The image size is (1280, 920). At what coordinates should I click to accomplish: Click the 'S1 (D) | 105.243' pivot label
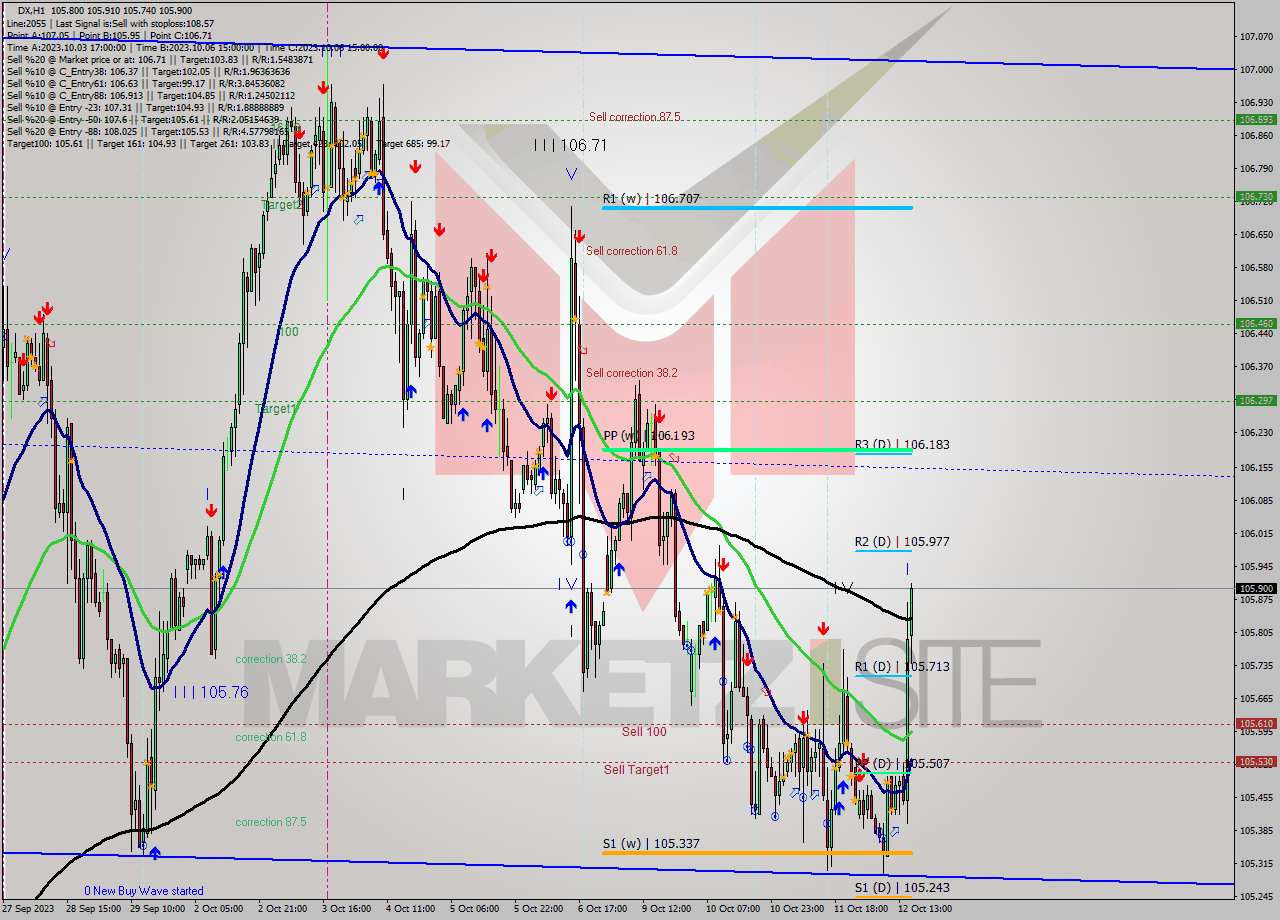click(902, 887)
